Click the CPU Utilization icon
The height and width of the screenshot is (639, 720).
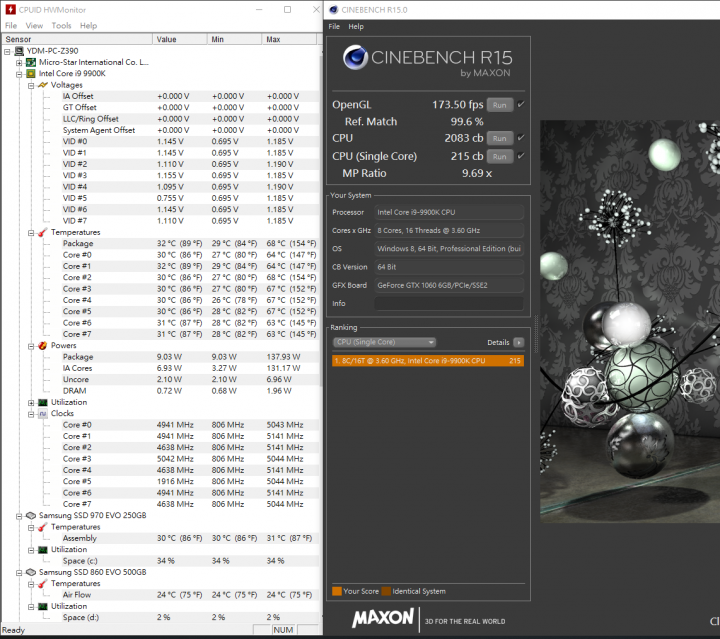click(43, 403)
